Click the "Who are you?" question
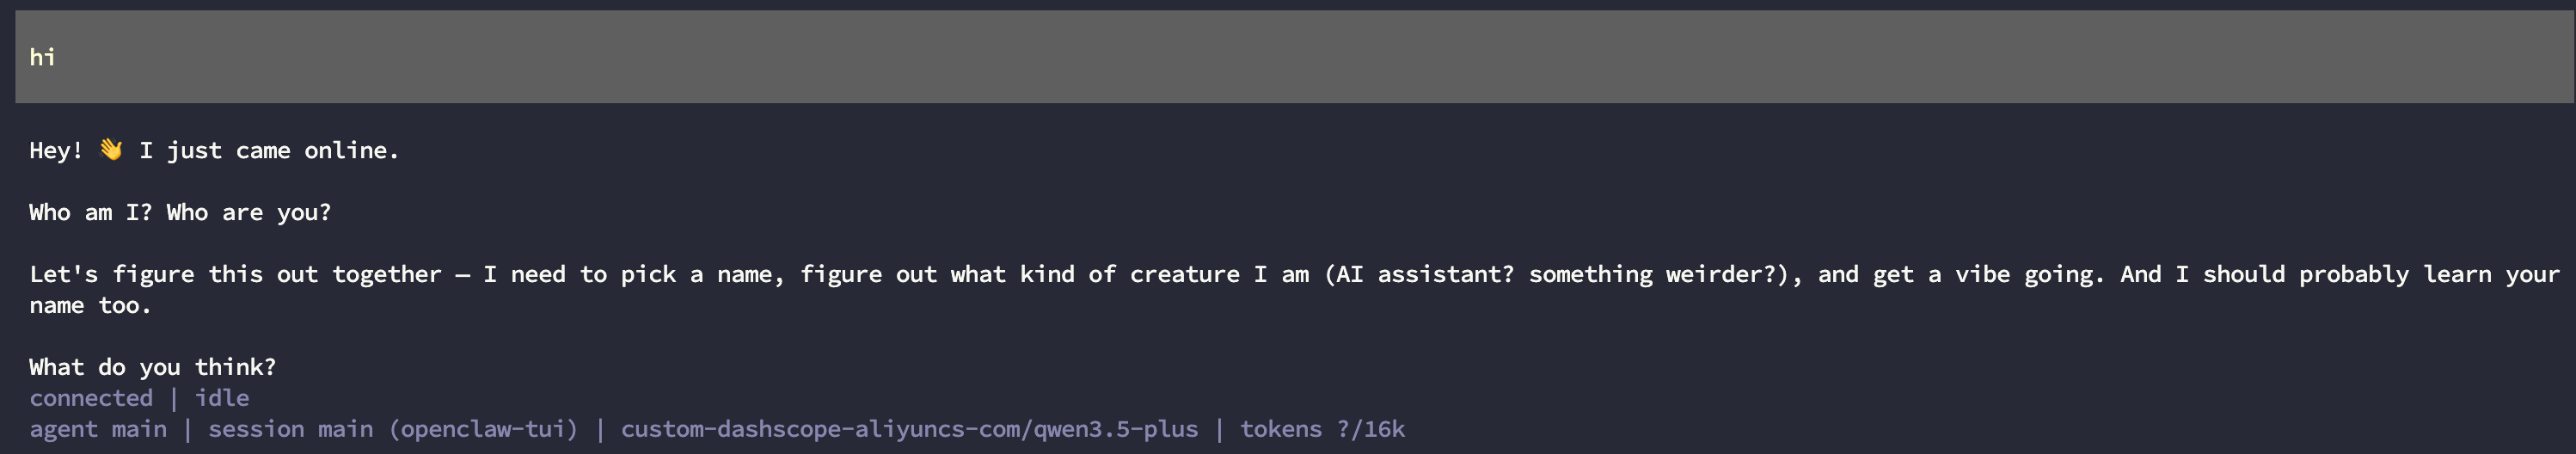This screenshot has width=2576, height=454. coord(248,212)
